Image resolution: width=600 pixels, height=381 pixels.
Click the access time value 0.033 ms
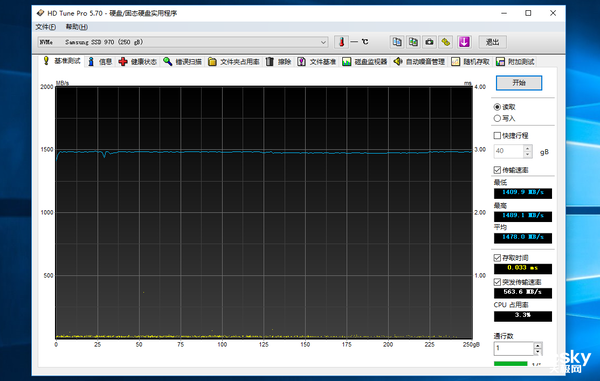click(523, 268)
